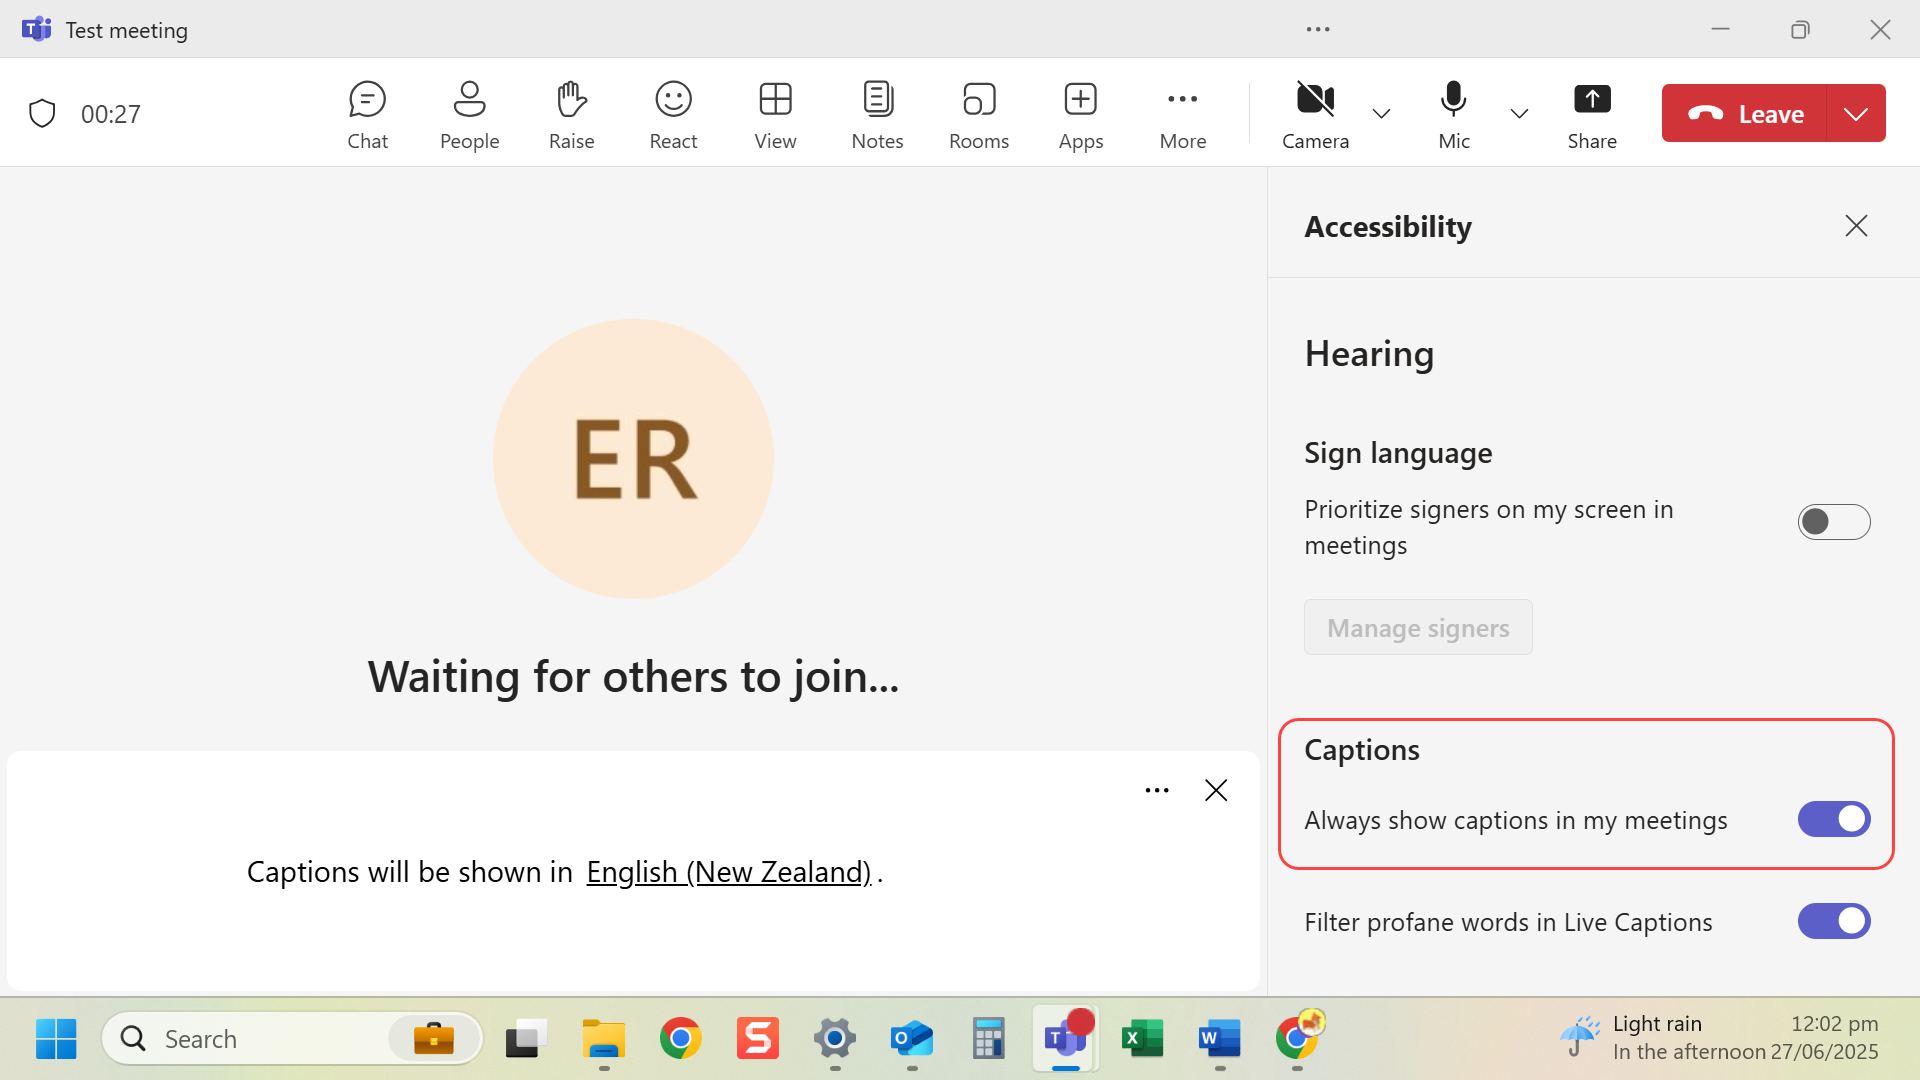
Task: Open the React emoji options
Action: tap(673, 115)
